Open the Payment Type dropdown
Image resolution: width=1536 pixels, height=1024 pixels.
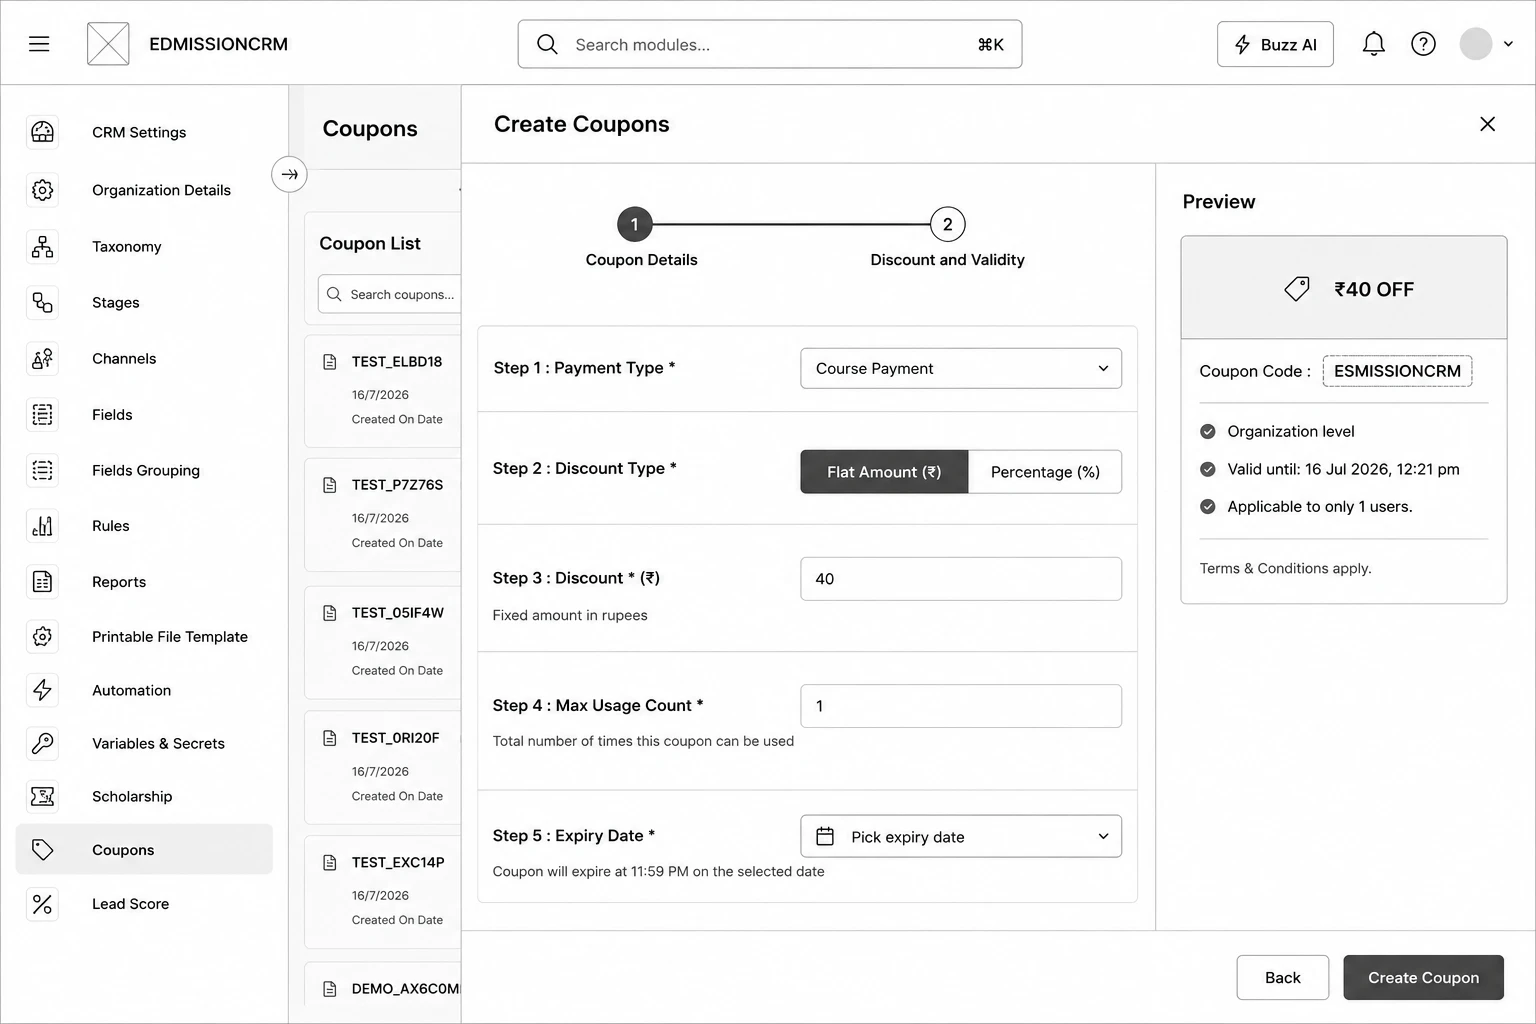[961, 369]
